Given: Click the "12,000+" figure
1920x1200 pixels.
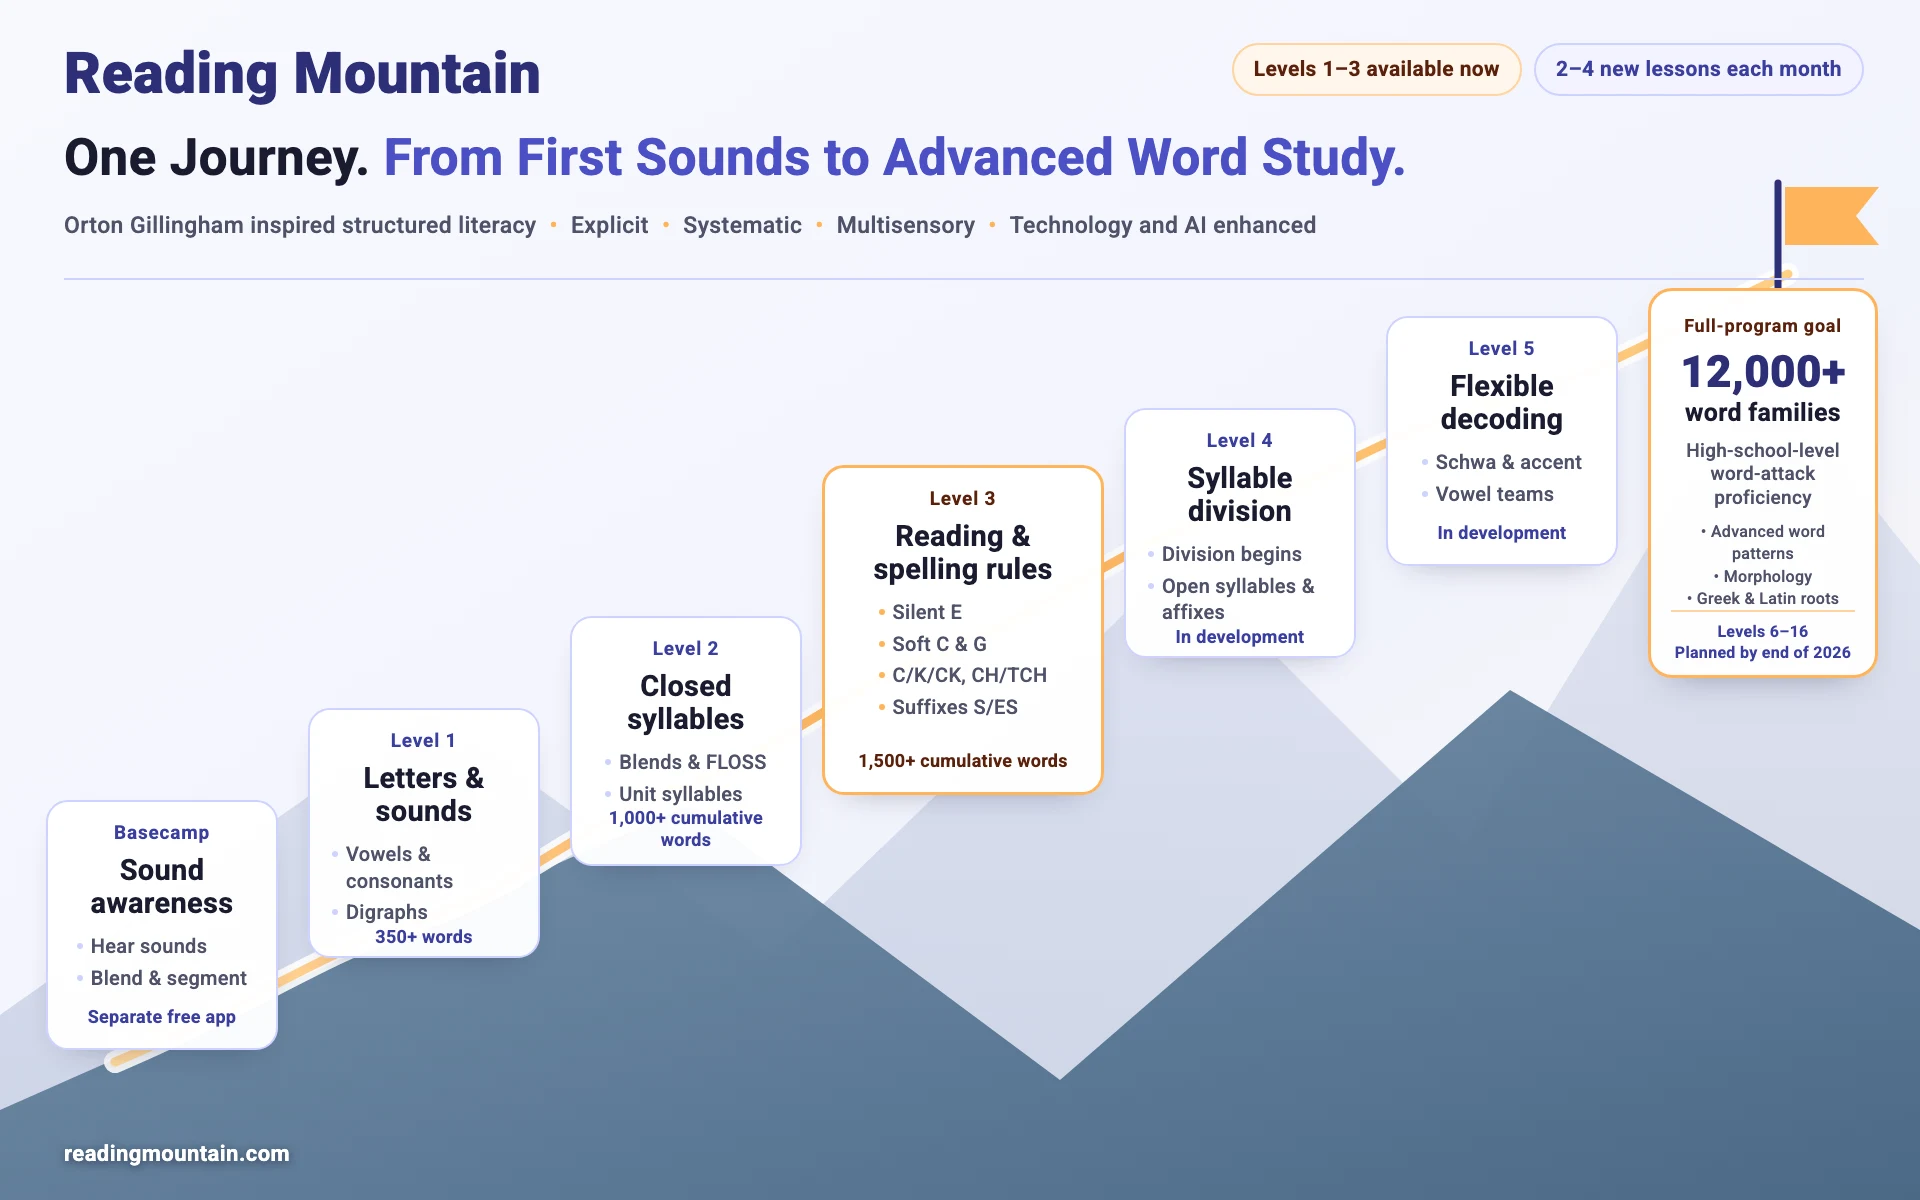Looking at the screenshot, I should (1762, 372).
